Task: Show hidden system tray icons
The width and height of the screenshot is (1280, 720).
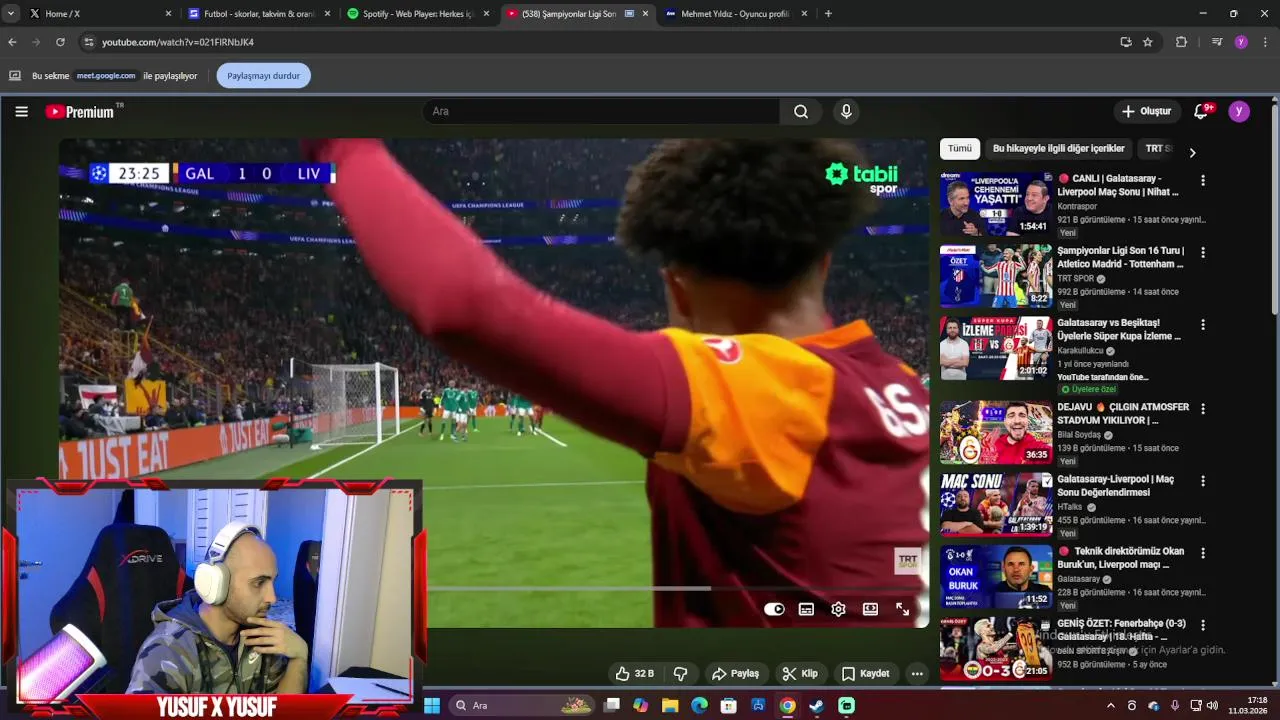Action: (x=1110, y=706)
